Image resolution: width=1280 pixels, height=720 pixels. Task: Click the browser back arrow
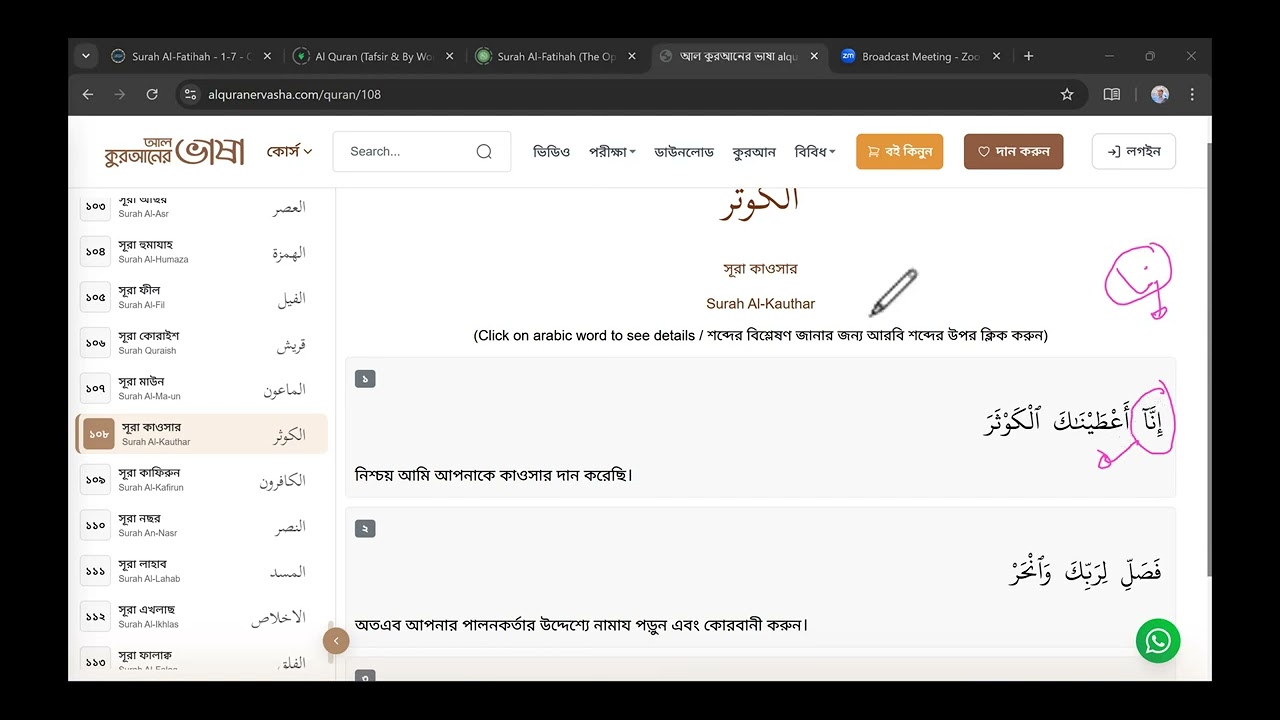click(88, 94)
